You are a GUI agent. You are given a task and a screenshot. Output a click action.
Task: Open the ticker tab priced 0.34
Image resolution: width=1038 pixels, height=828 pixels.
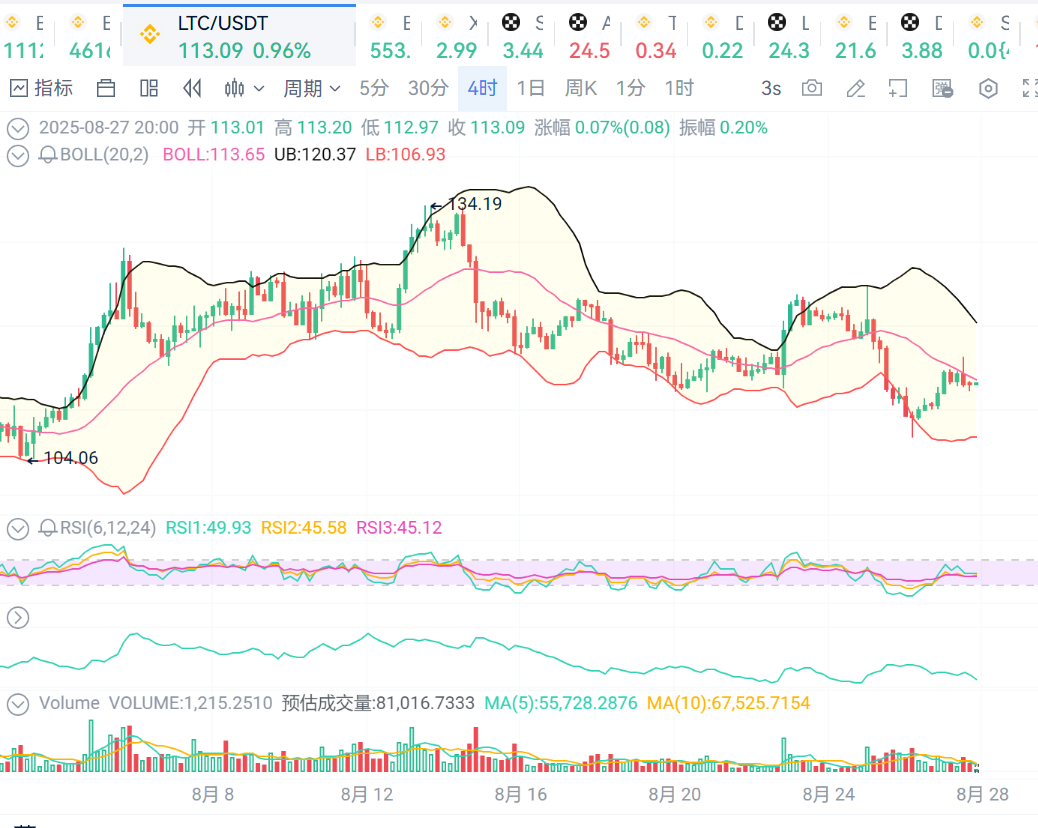click(x=655, y=36)
